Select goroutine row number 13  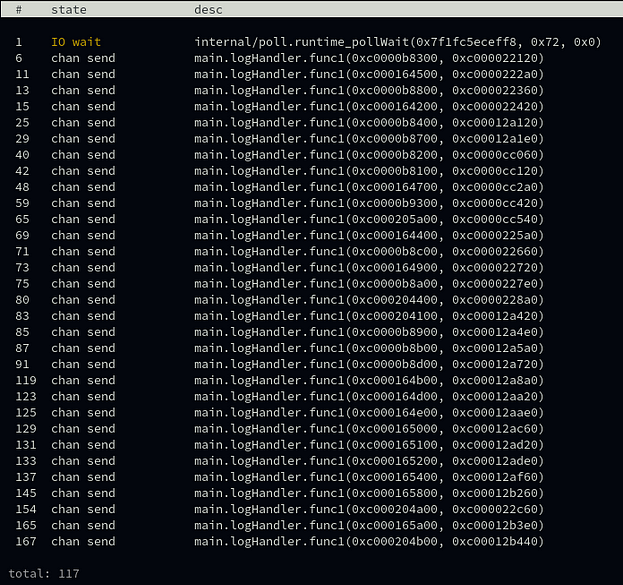pos(312,90)
